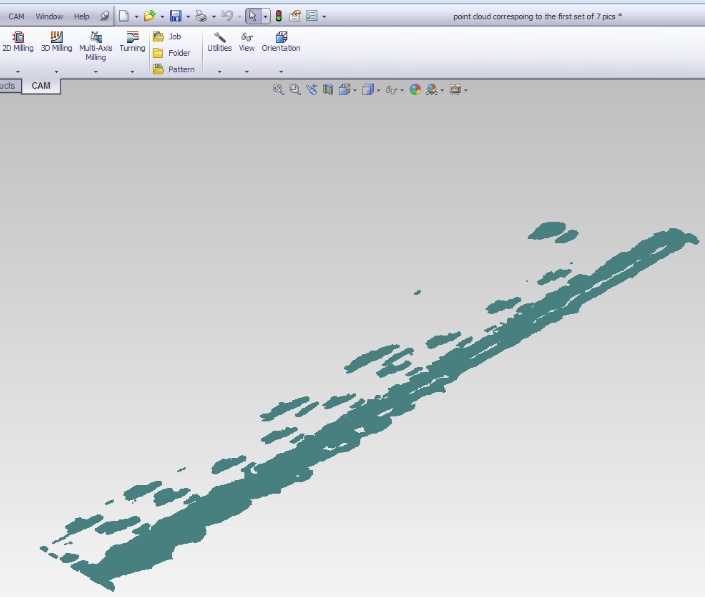Viewport: 705px width, 597px height.
Task: Expand the Save dropdown arrow
Action: click(x=188, y=17)
